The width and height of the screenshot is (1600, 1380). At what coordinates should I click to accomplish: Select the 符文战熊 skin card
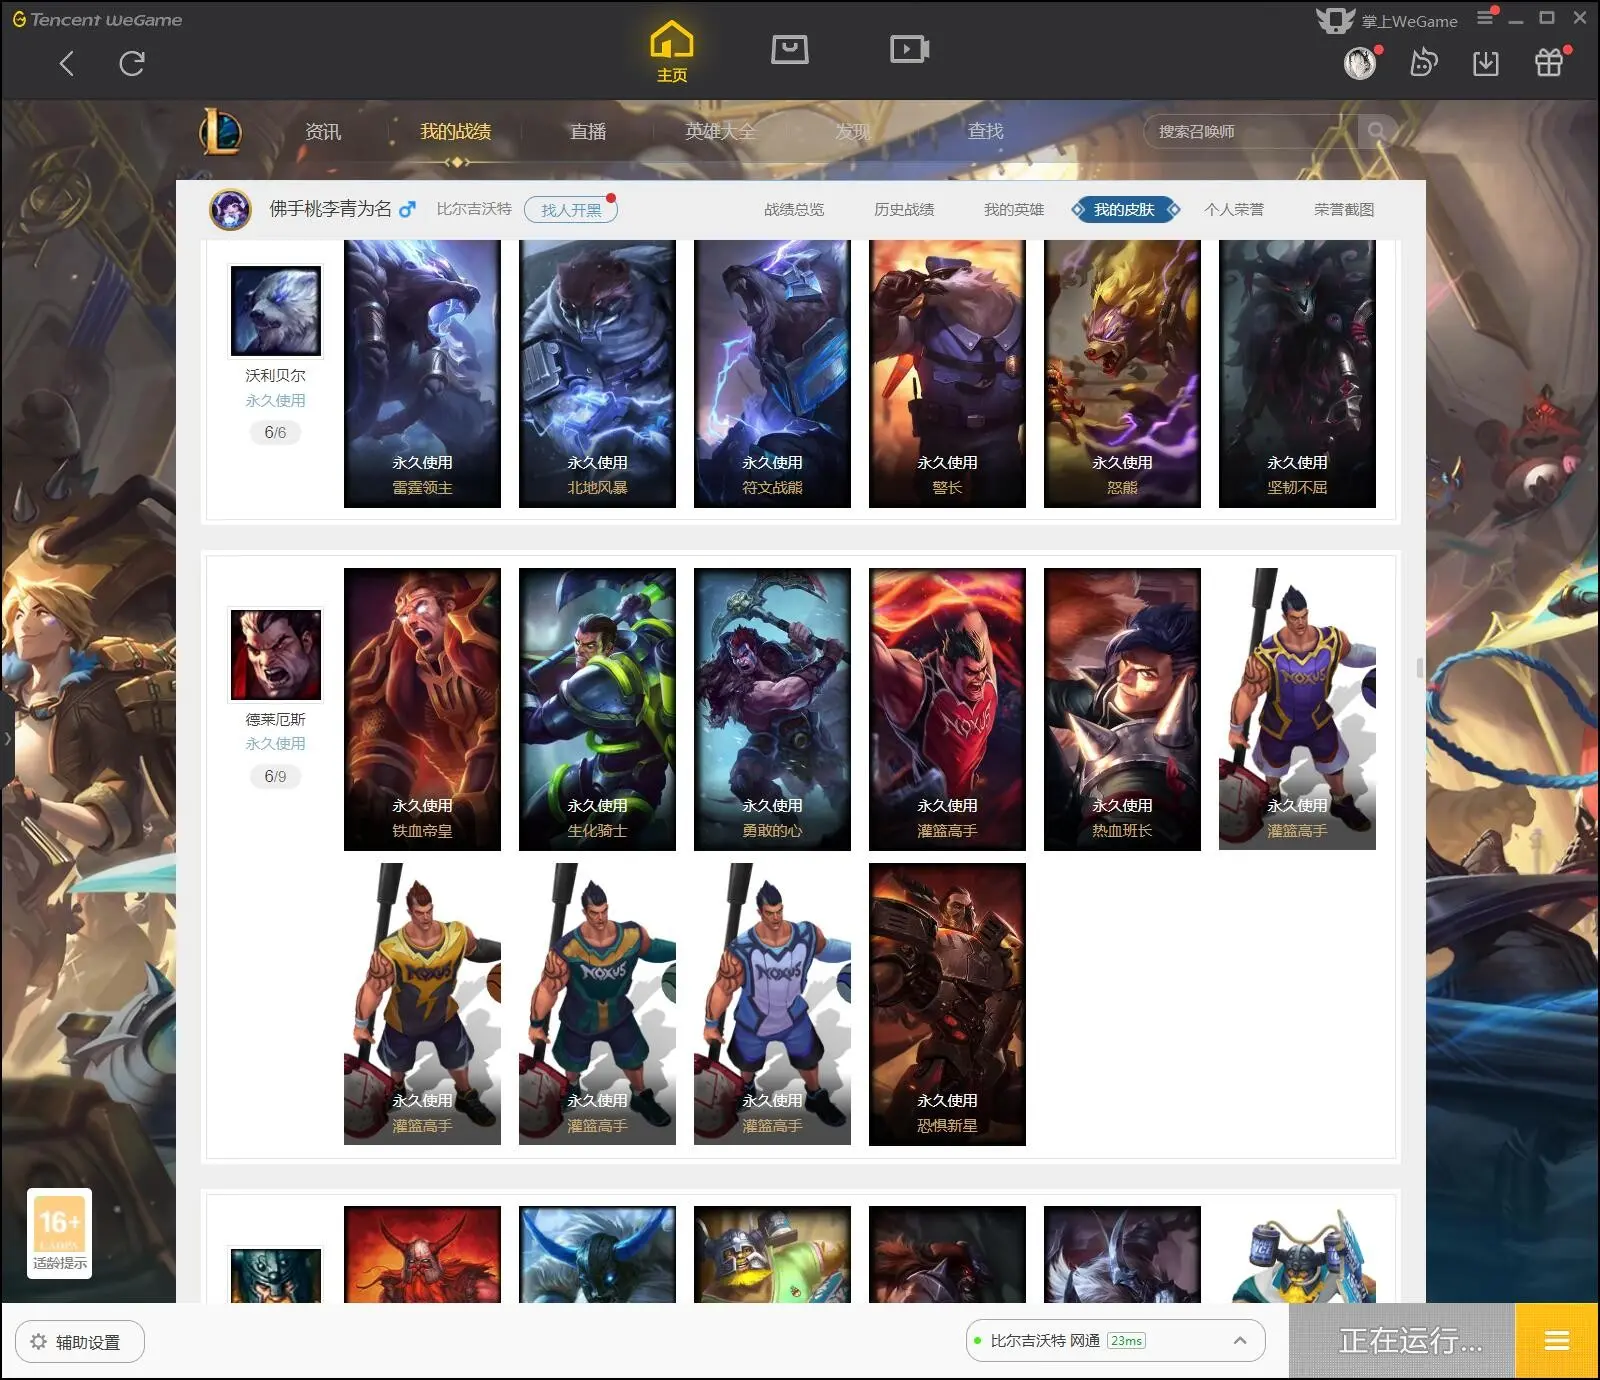[x=772, y=374]
